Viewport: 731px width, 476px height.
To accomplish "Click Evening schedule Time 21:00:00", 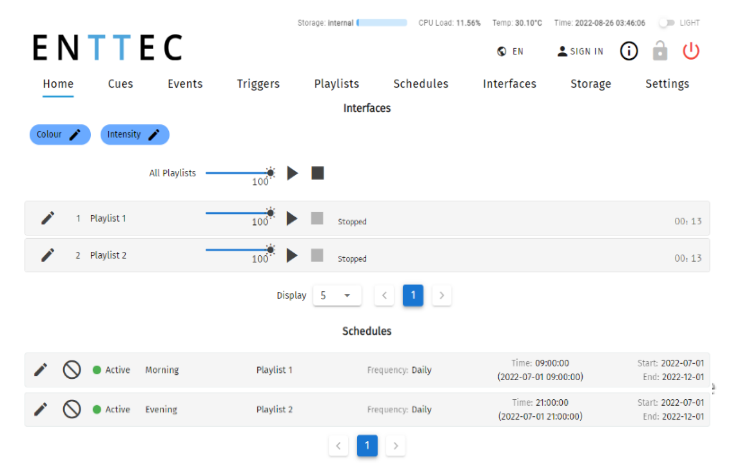I will point(540,403).
